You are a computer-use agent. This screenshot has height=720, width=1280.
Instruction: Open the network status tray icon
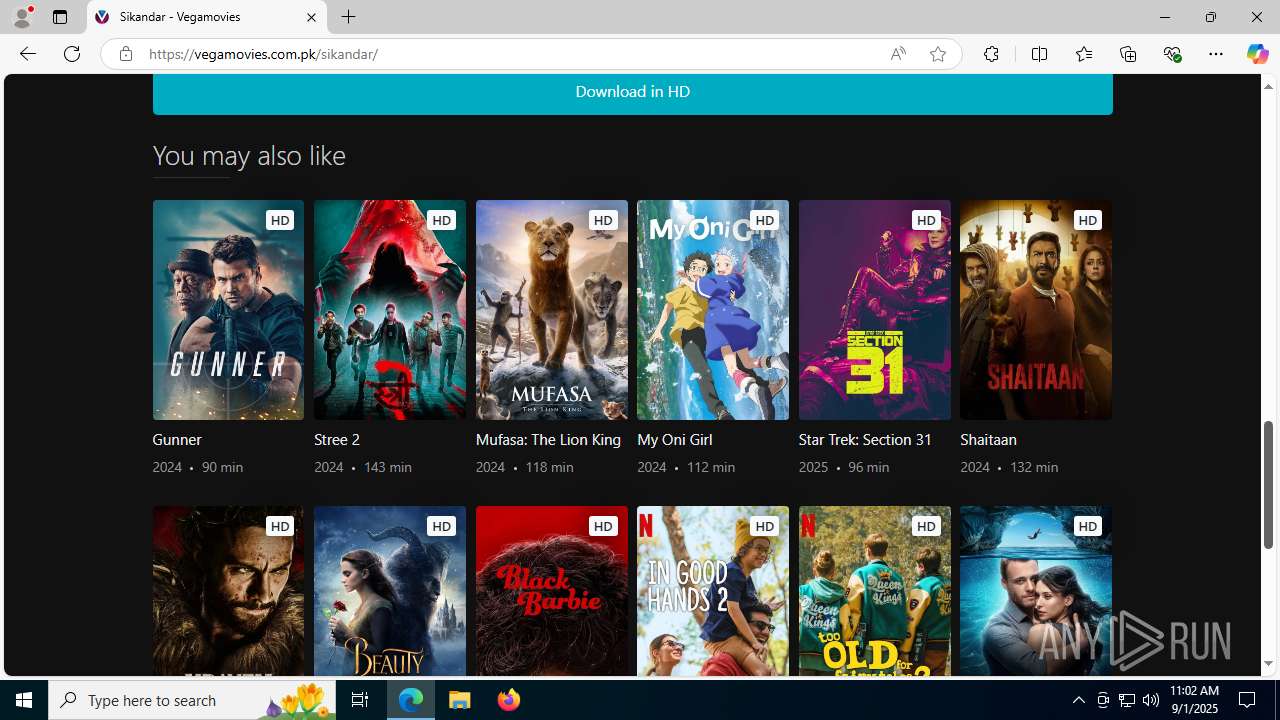tap(1127, 700)
